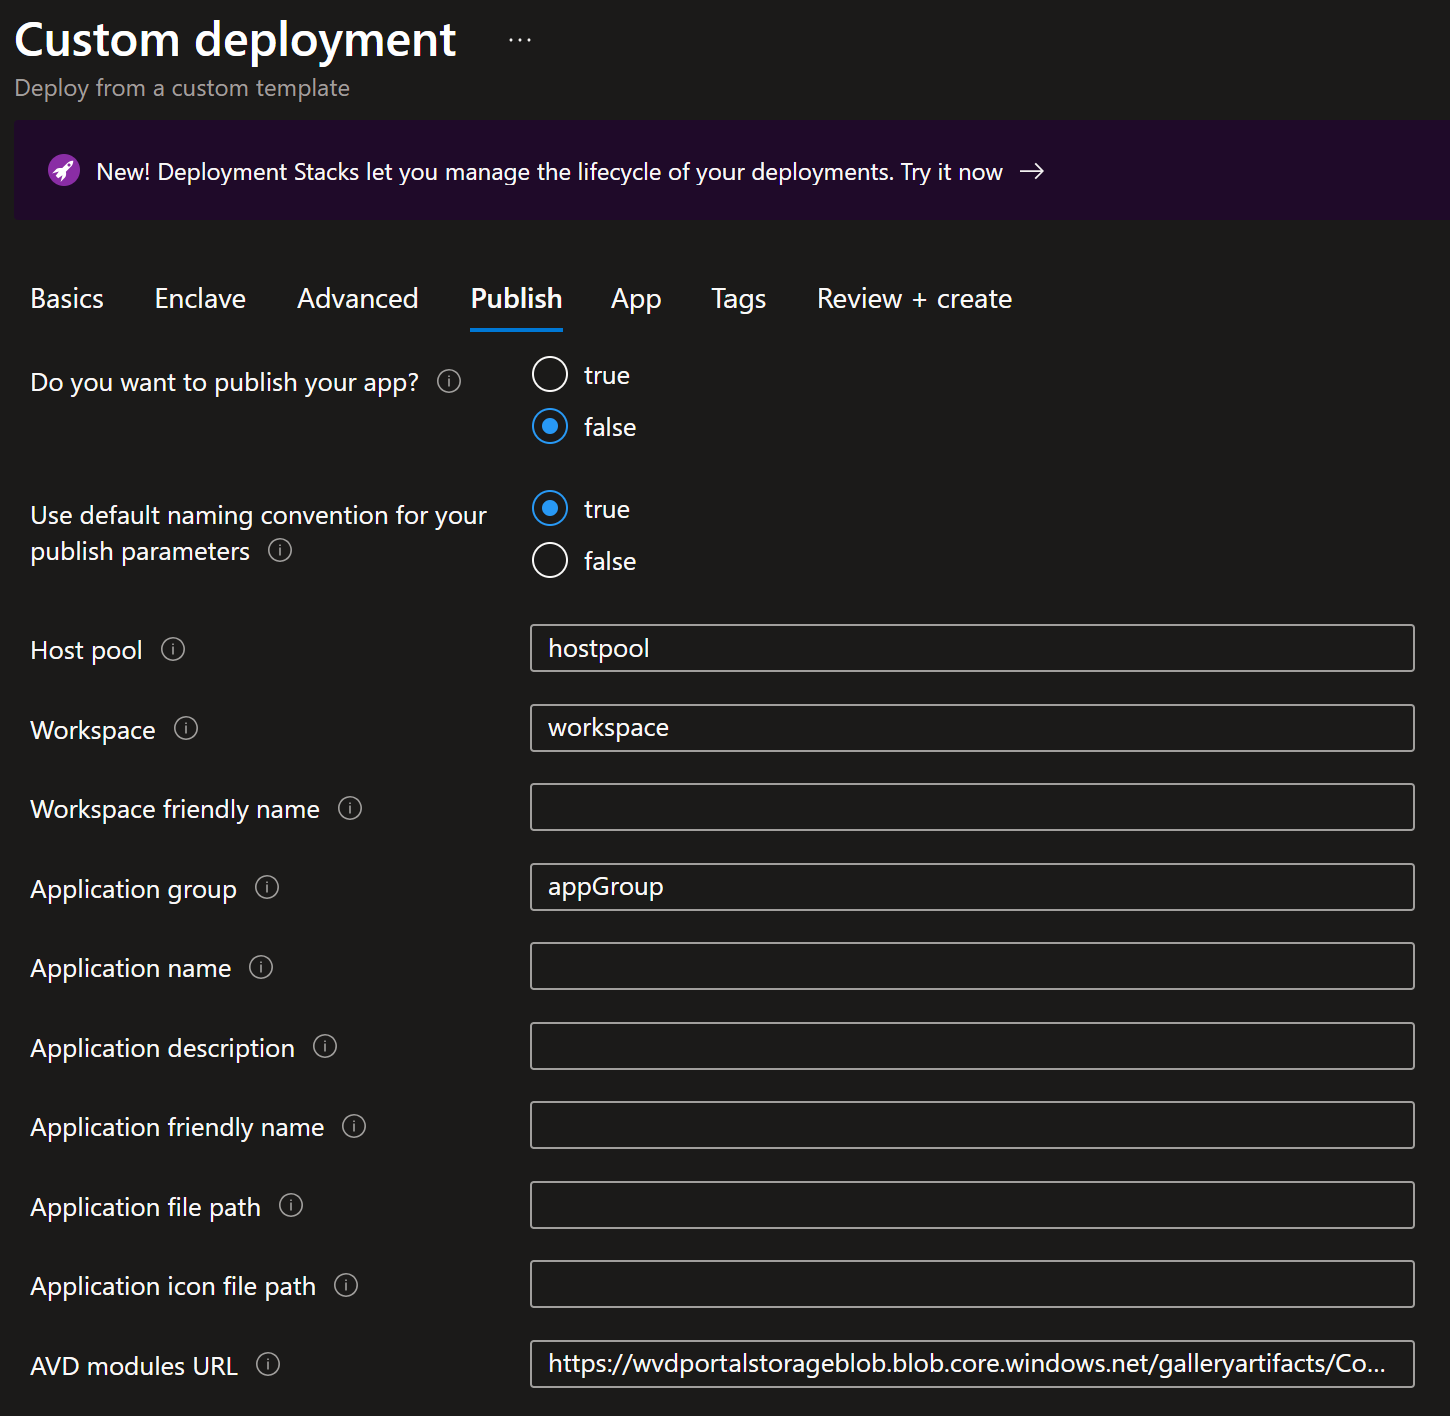Open info tooltip next to Workspace label
The image size is (1450, 1416).
tap(186, 728)
